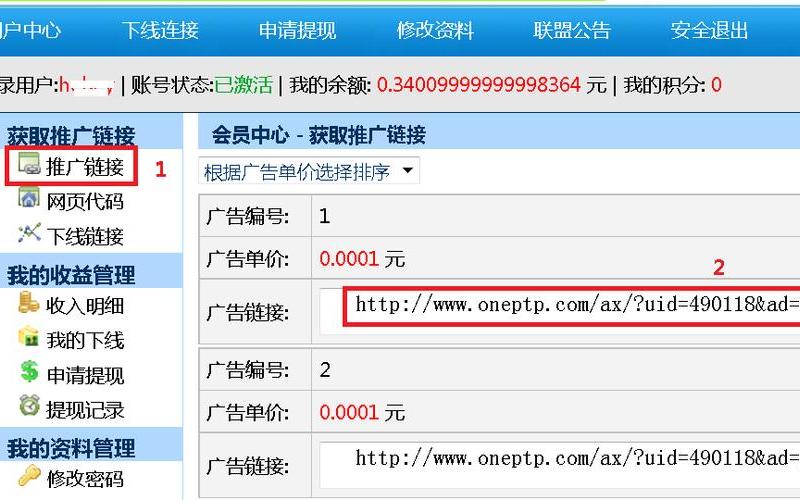This screenshot has height=500, width=800.
Task: Click 广告单价 0.0001 元 of ad 1
Action: pyautogui.click(x=362, y=259)
